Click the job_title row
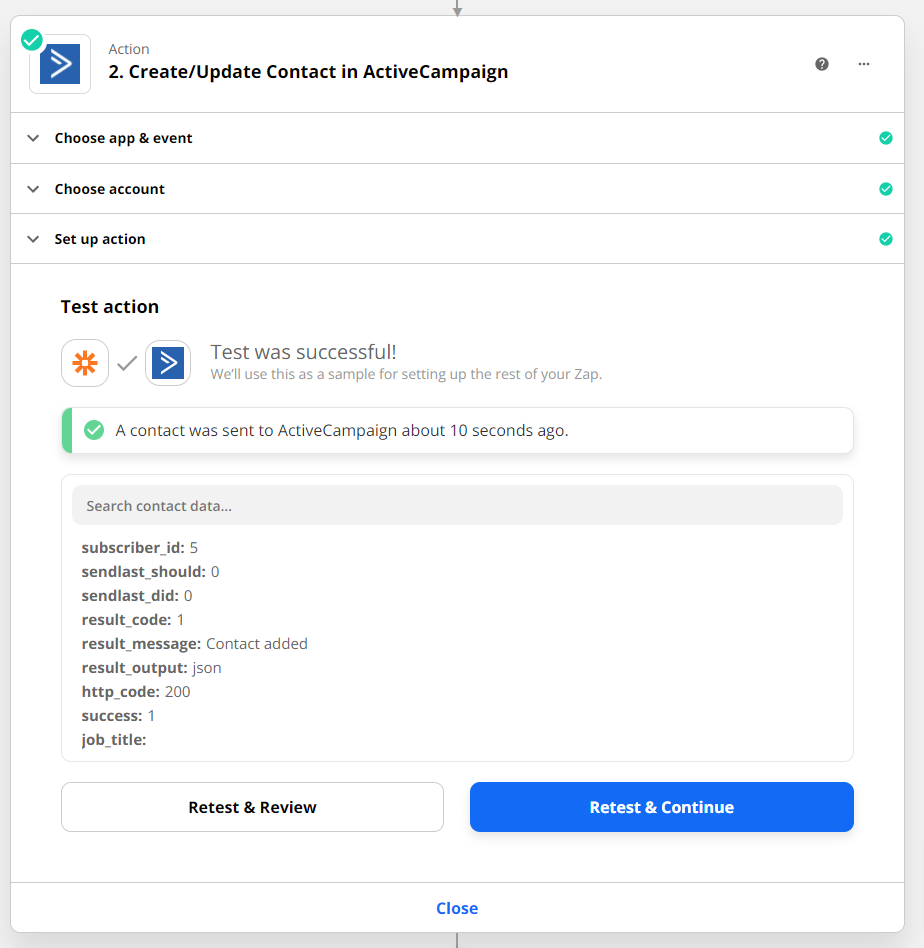Screen dimensions: 924x948 [114, 740]
